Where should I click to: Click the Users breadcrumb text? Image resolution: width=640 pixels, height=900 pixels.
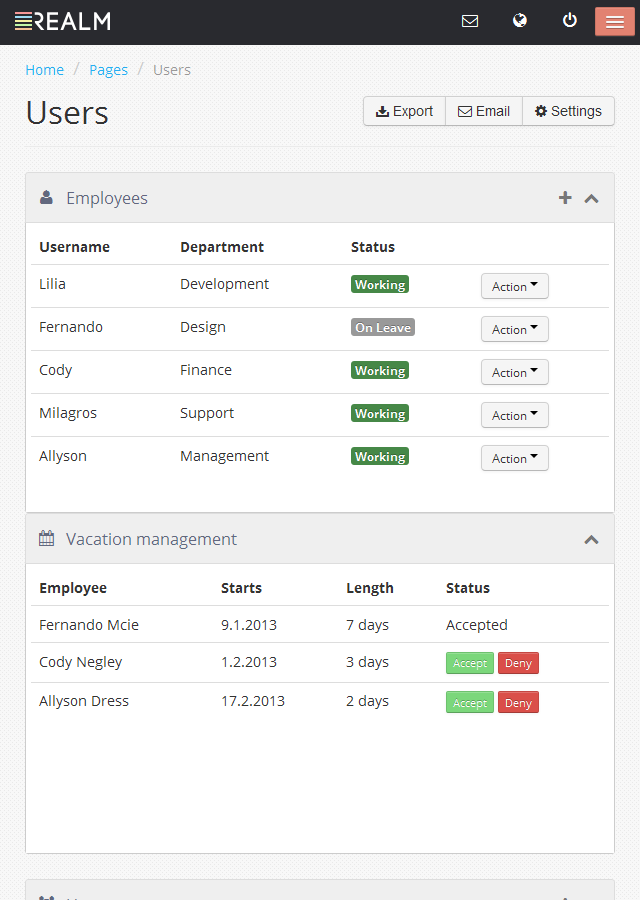(x=172, y=70)
